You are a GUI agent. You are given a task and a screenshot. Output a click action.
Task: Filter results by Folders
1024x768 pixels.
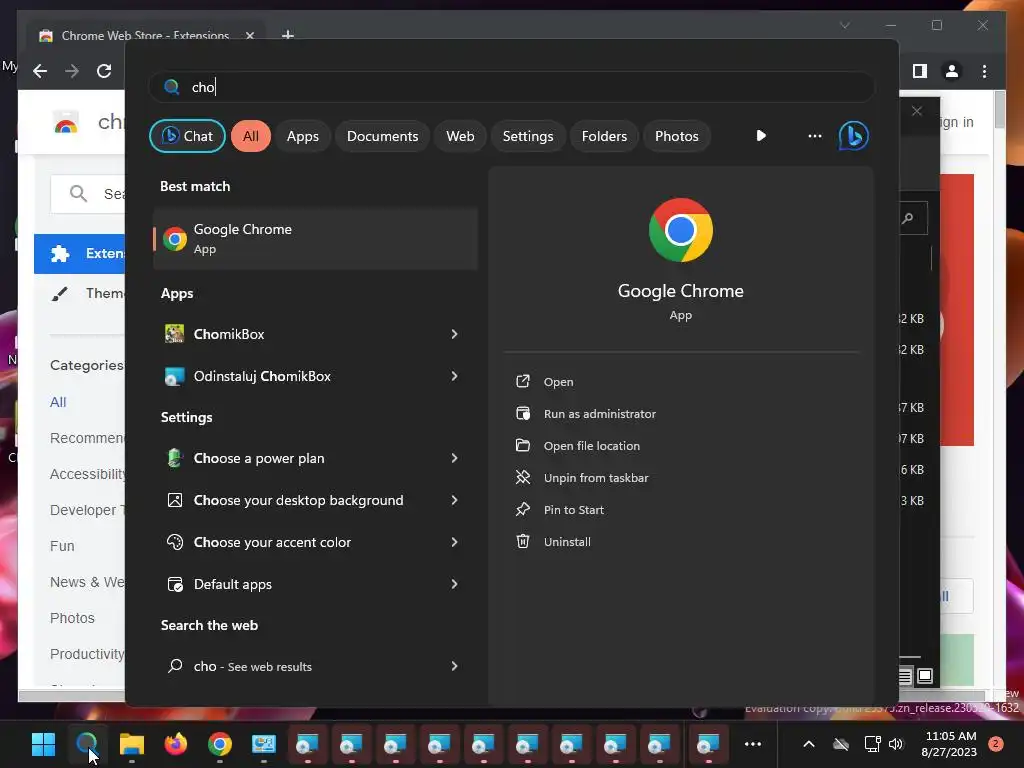[604, 136]
